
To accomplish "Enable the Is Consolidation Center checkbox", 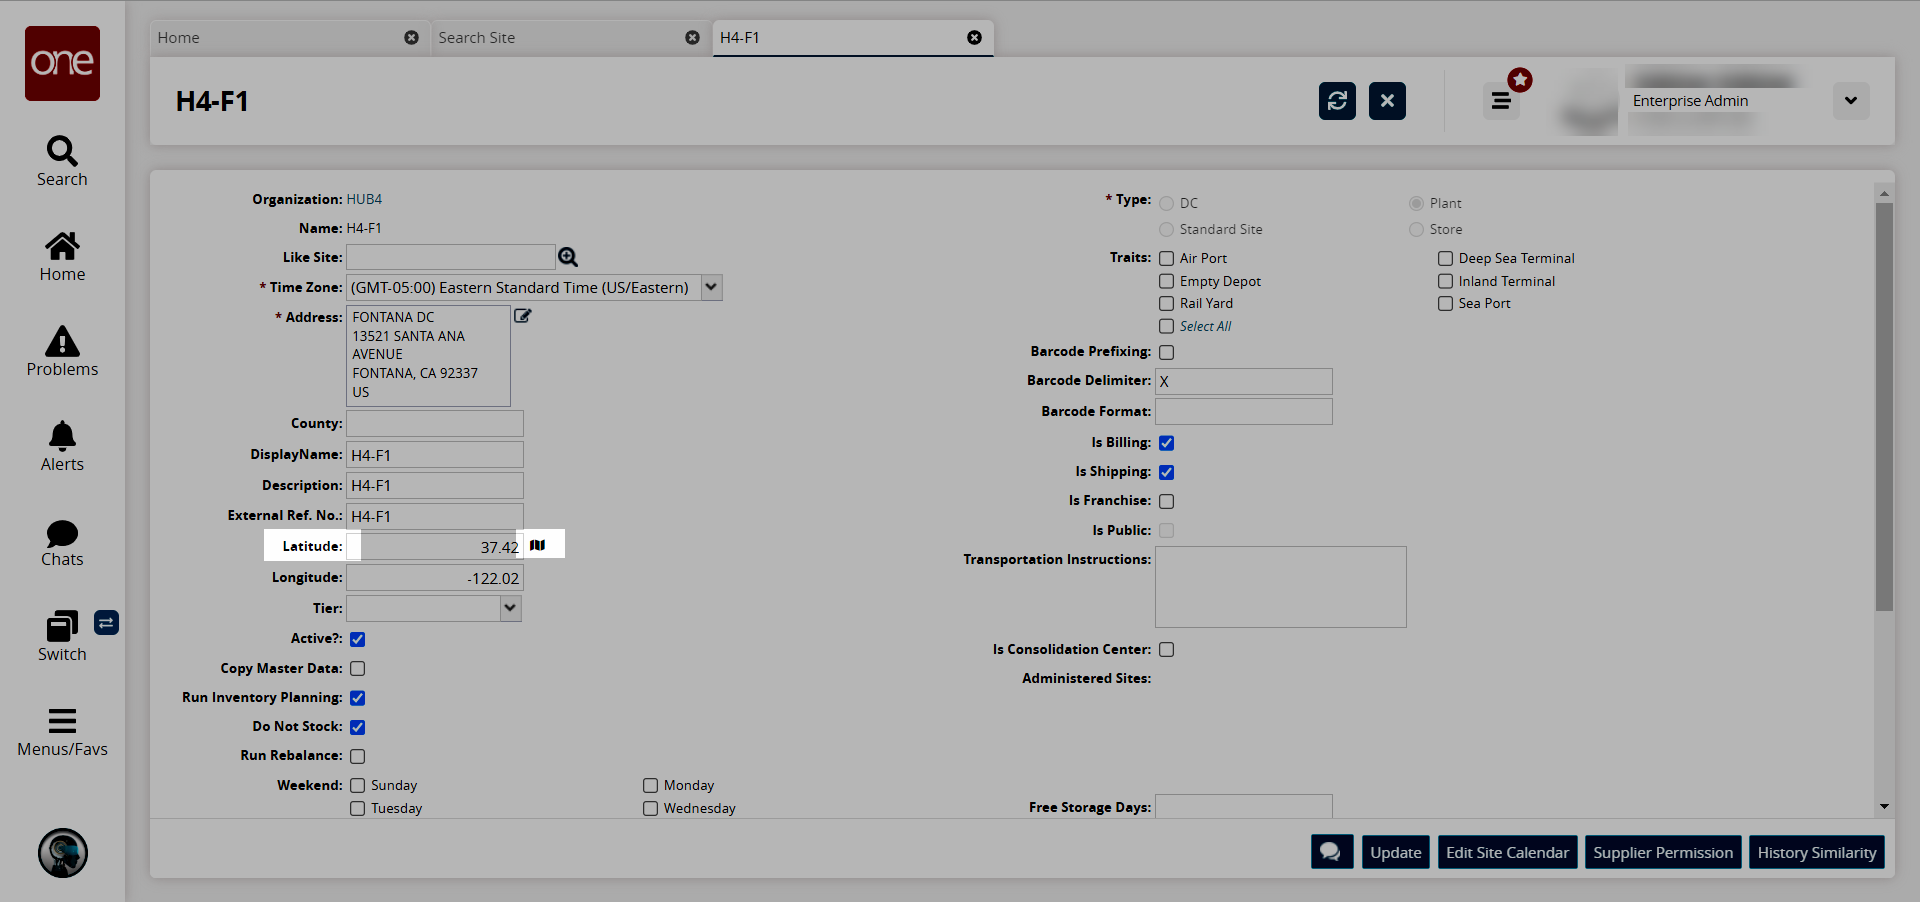I will pyautogui.click(x=1166, y=650).
